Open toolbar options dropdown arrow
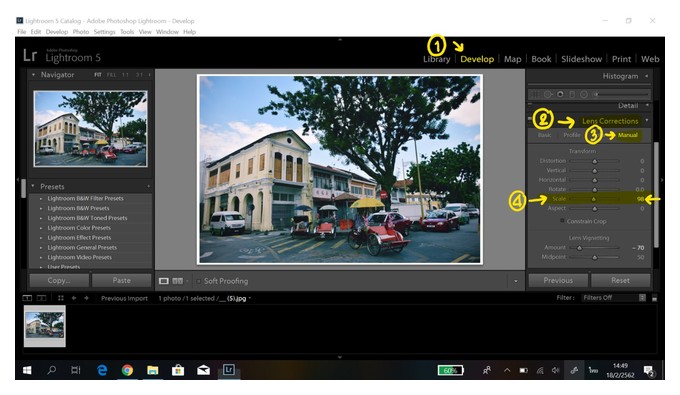 (x=516, y=281)
